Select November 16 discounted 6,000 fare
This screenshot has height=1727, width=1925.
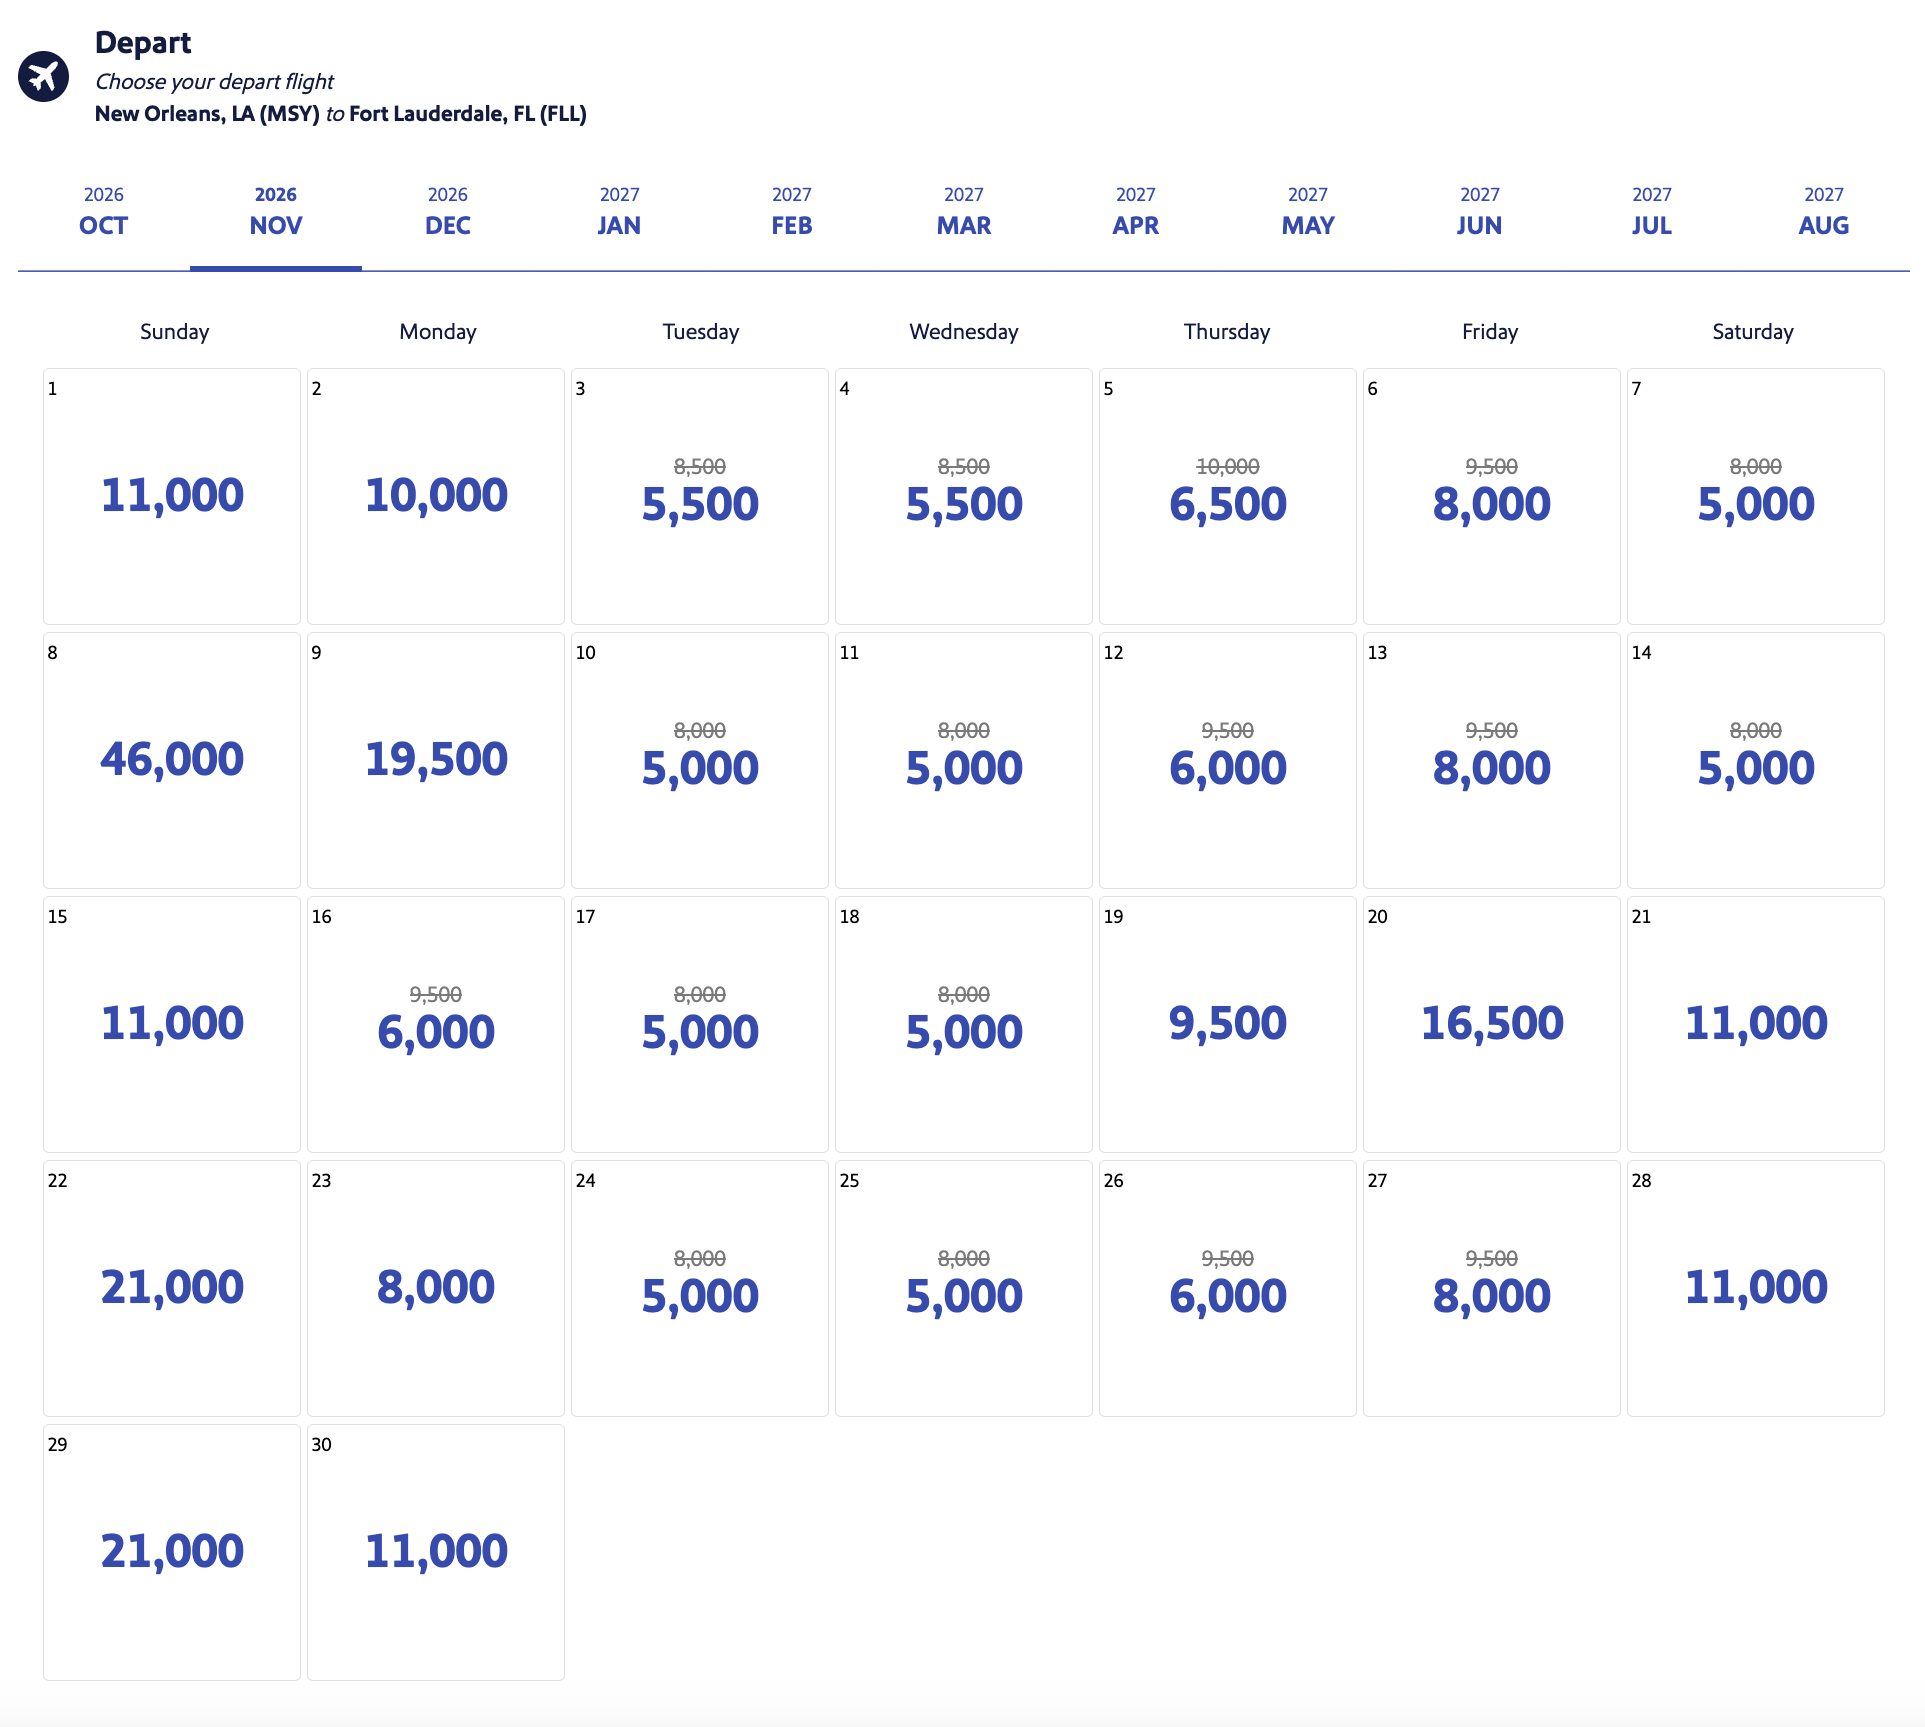[436, 1024]
